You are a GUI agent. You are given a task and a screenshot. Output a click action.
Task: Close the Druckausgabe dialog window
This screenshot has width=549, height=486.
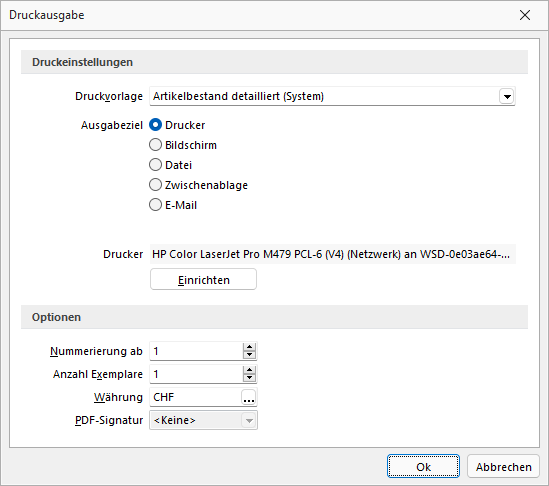pos(525,15)
